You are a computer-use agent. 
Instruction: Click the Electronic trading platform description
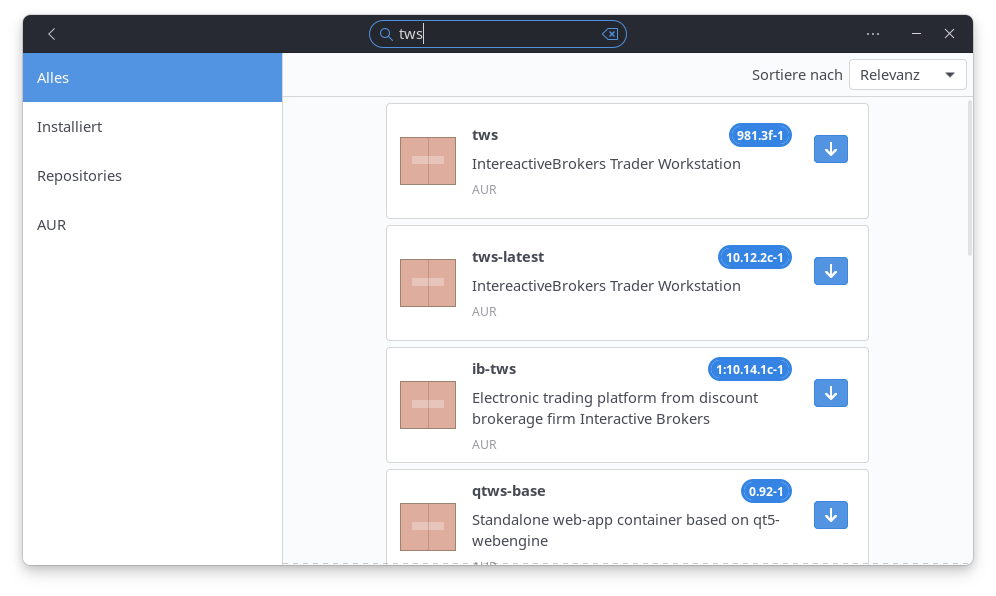click(x=615, y=408)
